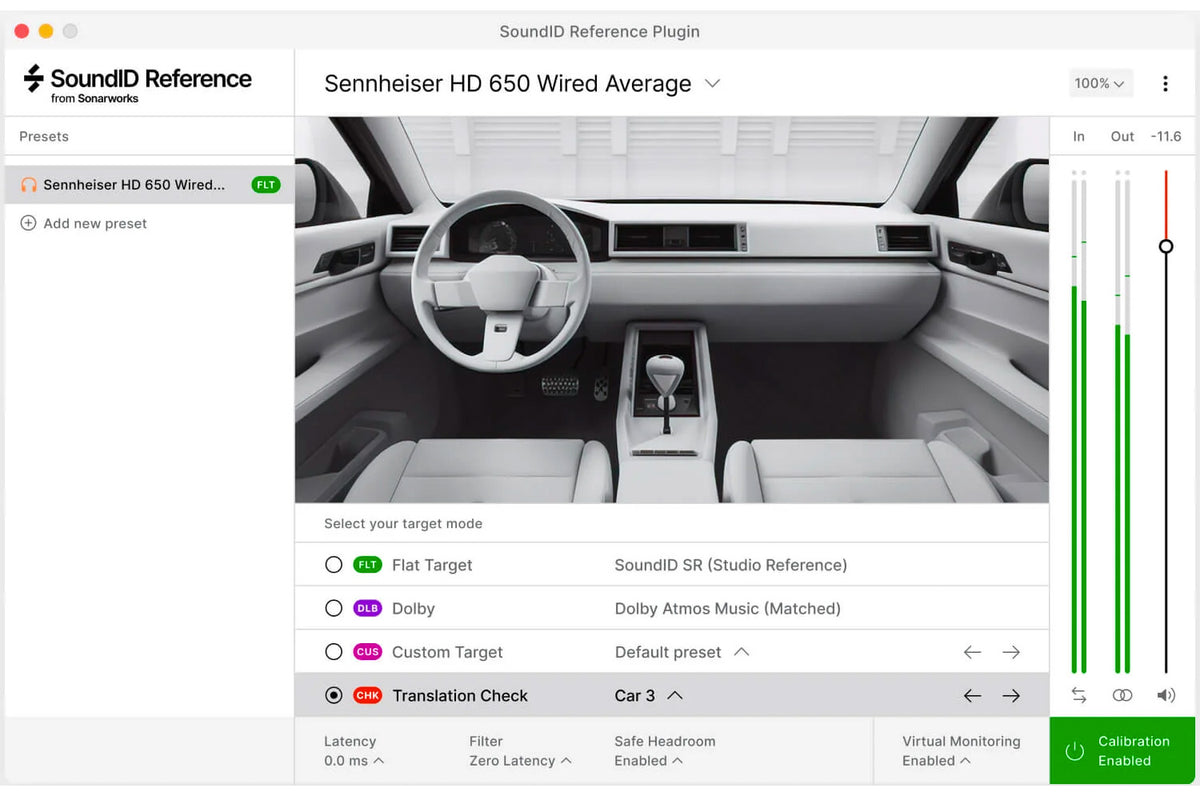The height and width of the screenshot is (800, 1200).
Task: Click the speaker volume icon
Action: pyautogui.click(x=1166, y=695)
